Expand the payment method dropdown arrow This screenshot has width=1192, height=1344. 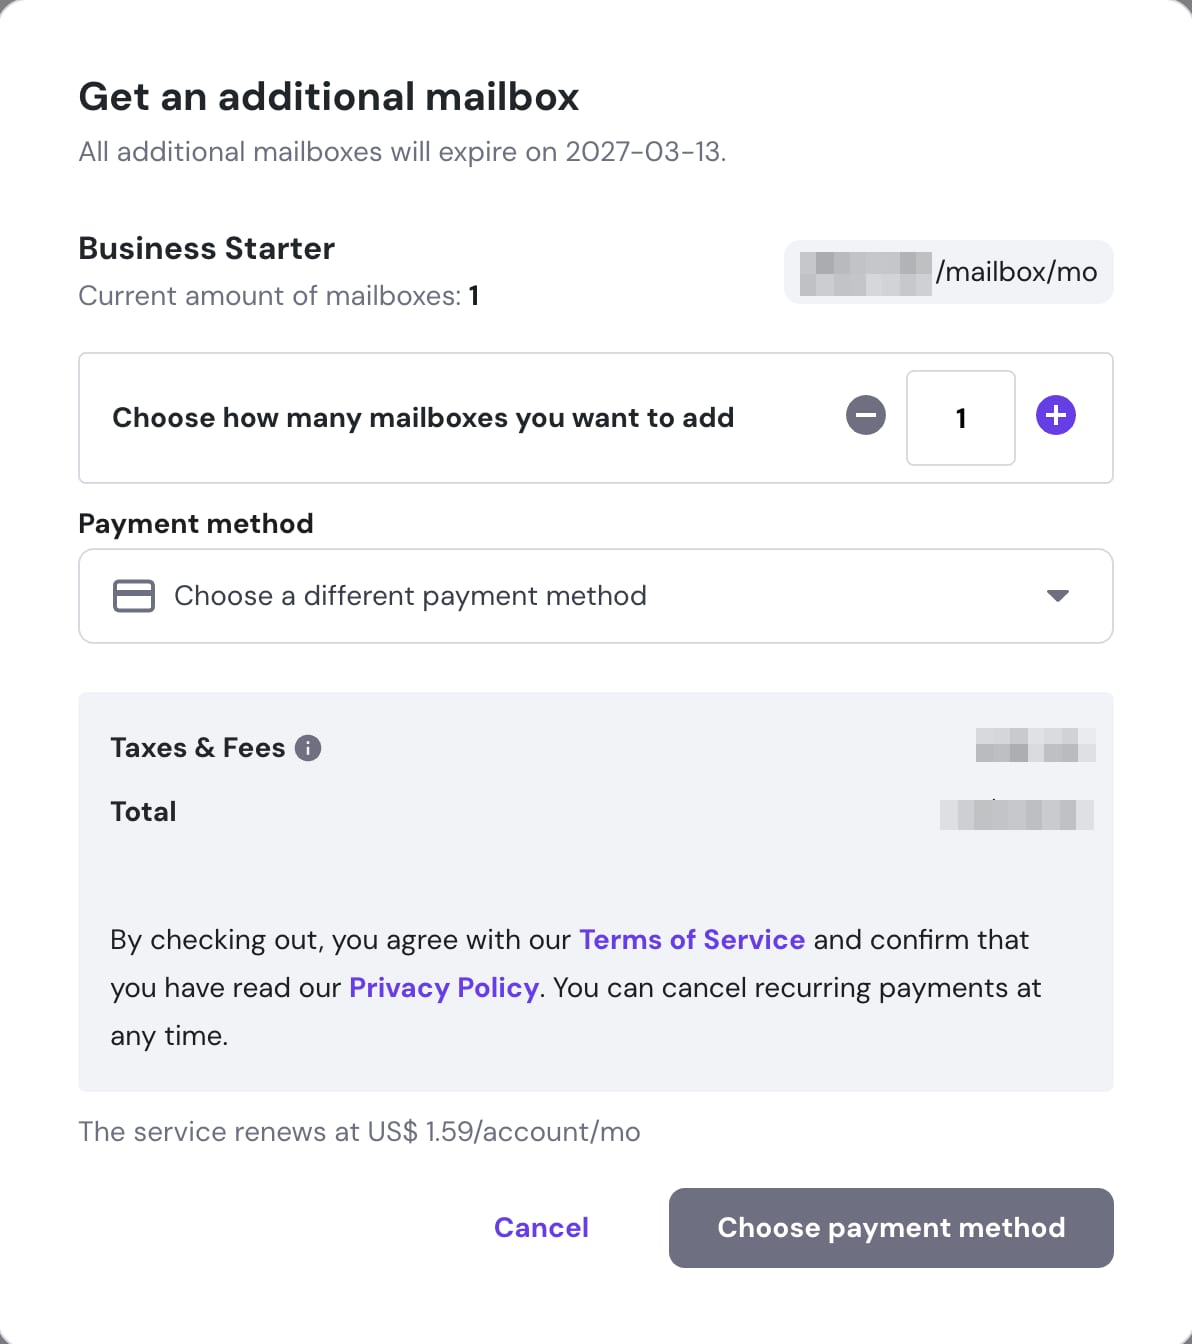pos(1057,596)
